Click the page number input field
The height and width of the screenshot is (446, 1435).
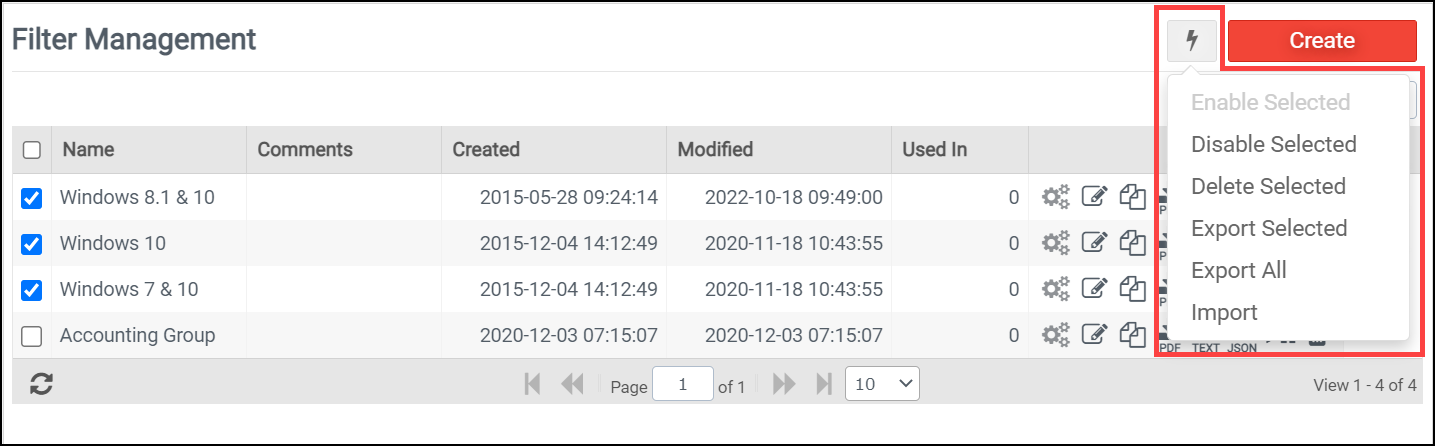(682, 384)
